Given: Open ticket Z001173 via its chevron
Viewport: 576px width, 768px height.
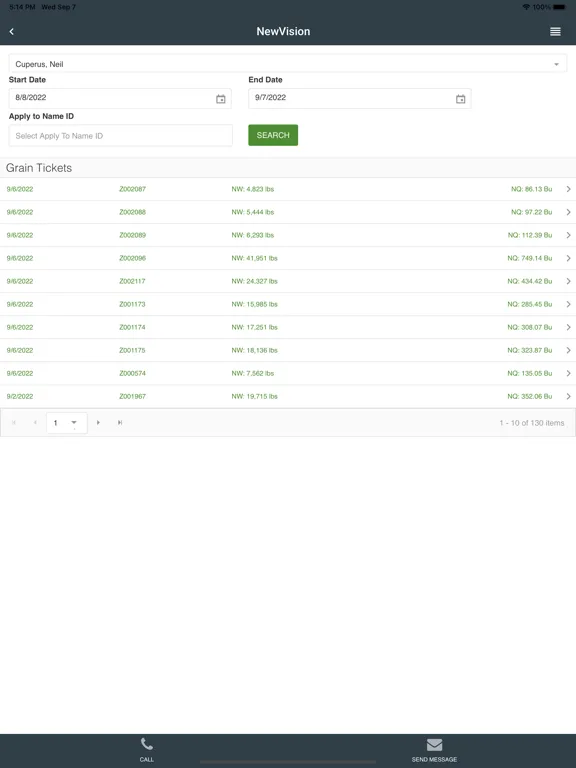Looking at the screenshot, I should (568, 304).
